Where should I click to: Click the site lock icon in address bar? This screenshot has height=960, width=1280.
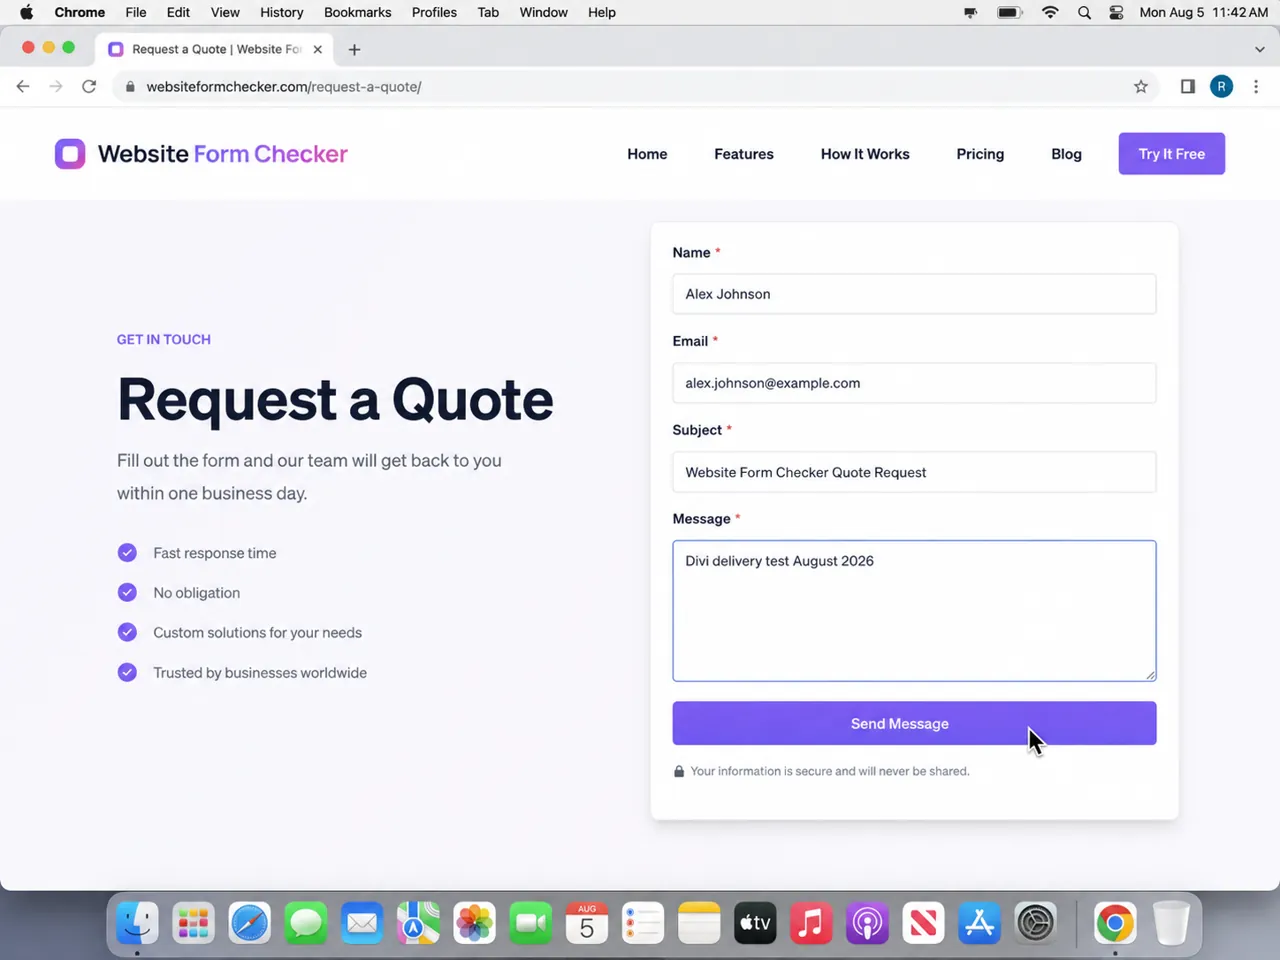tap(130, 87)
